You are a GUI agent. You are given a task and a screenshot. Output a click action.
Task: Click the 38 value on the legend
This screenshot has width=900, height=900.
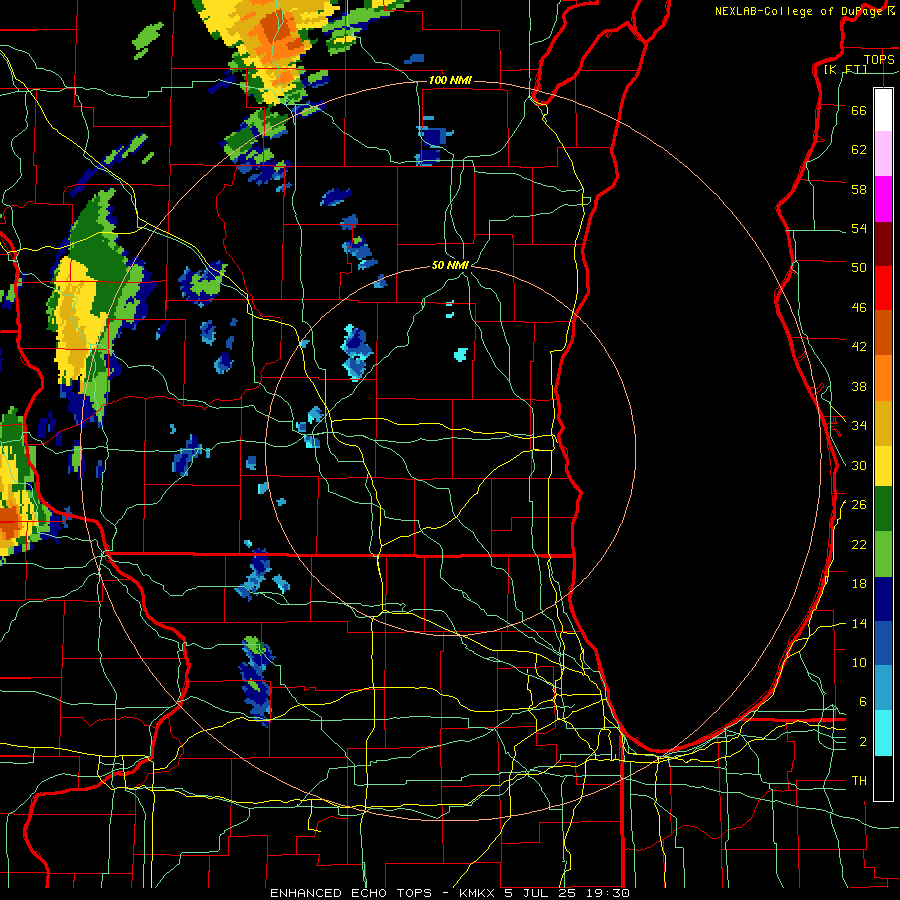(x=859, y=387)
